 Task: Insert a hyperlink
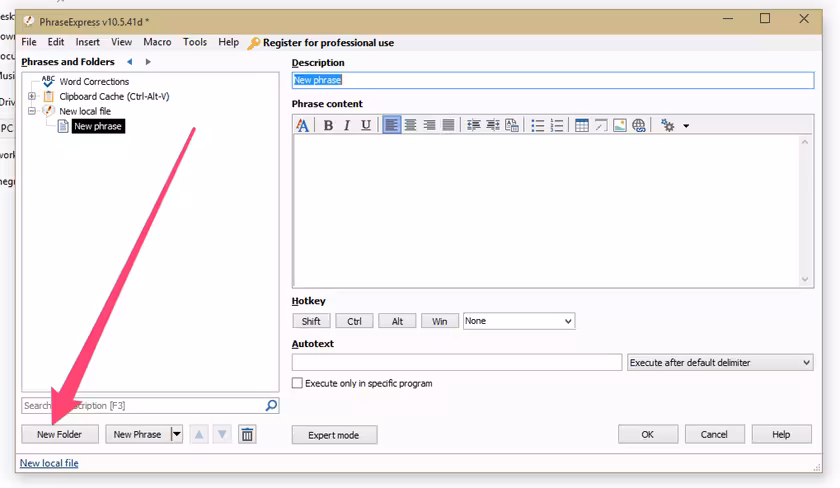(639, 125)
